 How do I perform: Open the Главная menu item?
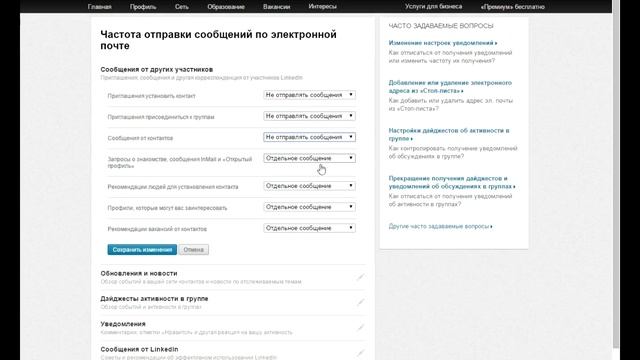[x=100, y=7]
